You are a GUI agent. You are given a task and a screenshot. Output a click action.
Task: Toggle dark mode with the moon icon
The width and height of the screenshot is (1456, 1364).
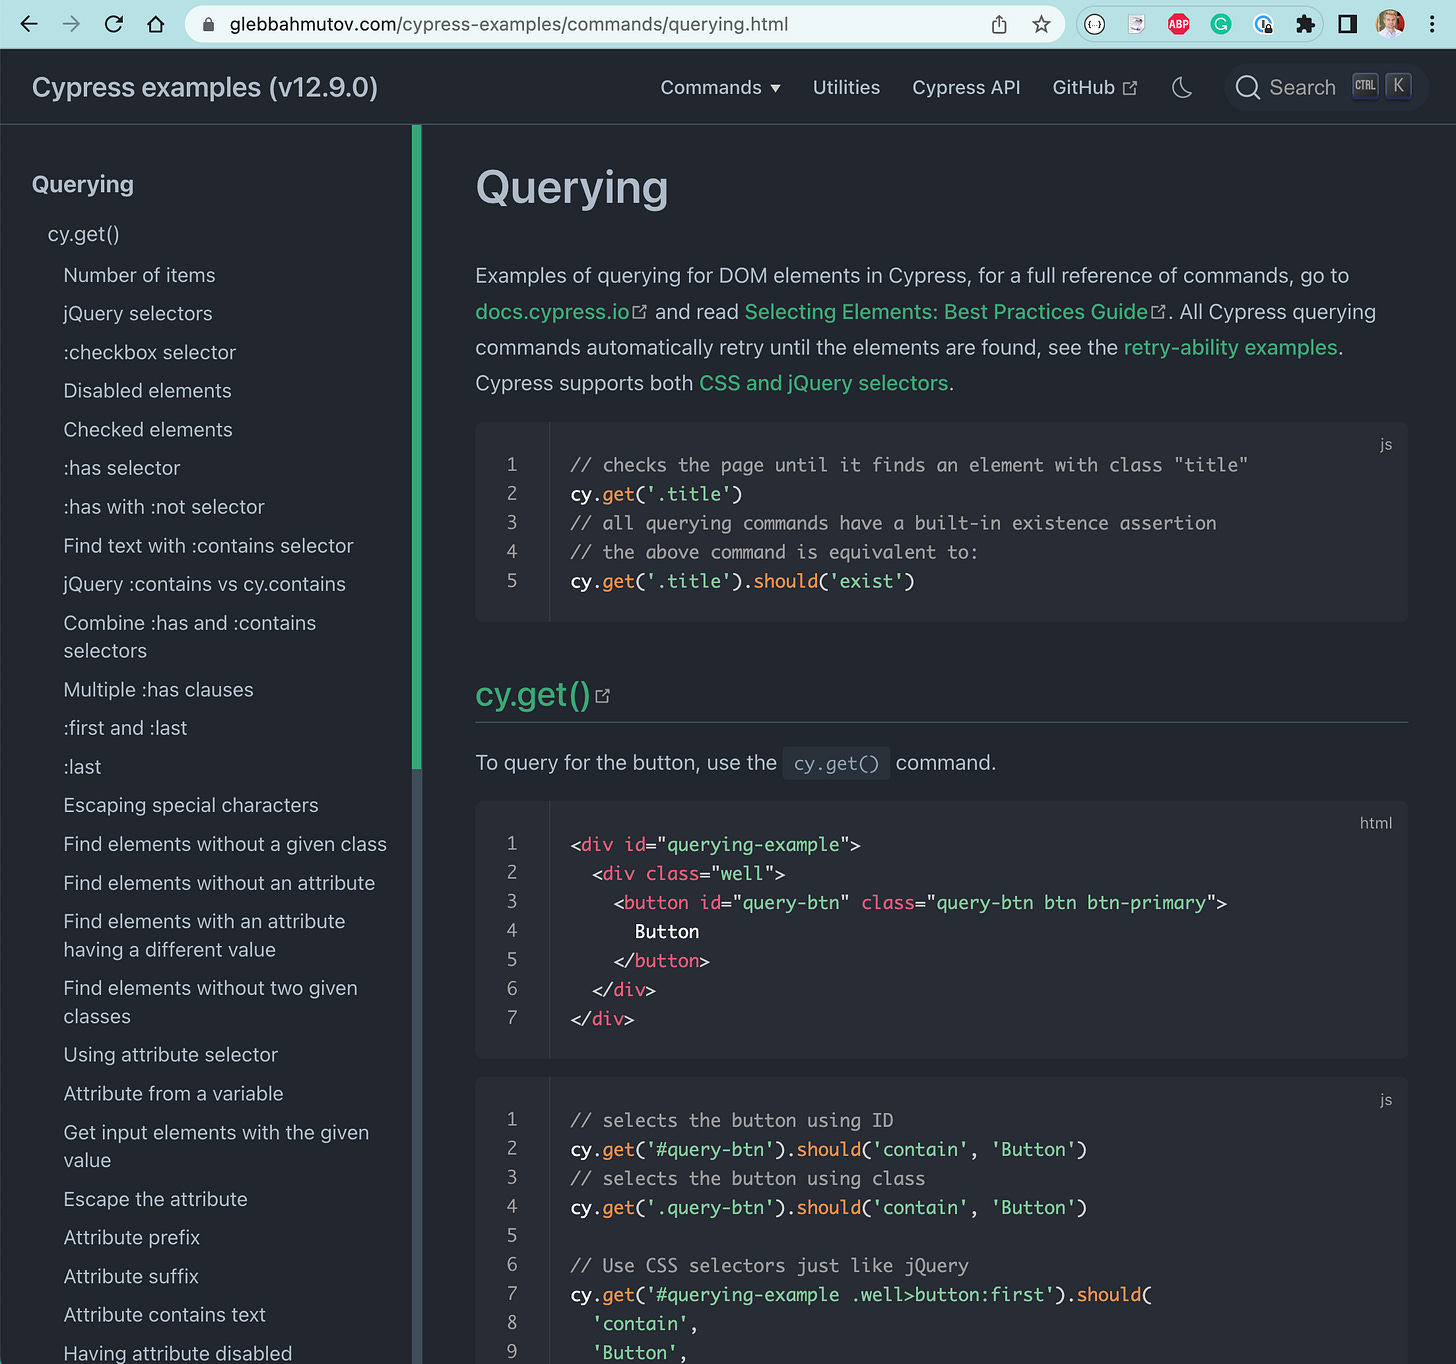(x=1182, y=88)
